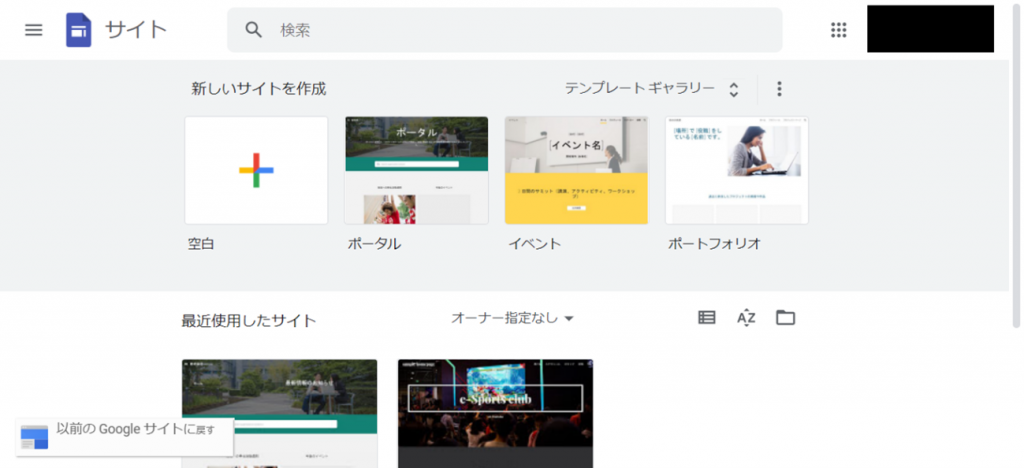The height and width of the screenshot is (468, 1024).
Task: Click the 新しいサイトを作成 heading
Action: [x=259, y=89]
